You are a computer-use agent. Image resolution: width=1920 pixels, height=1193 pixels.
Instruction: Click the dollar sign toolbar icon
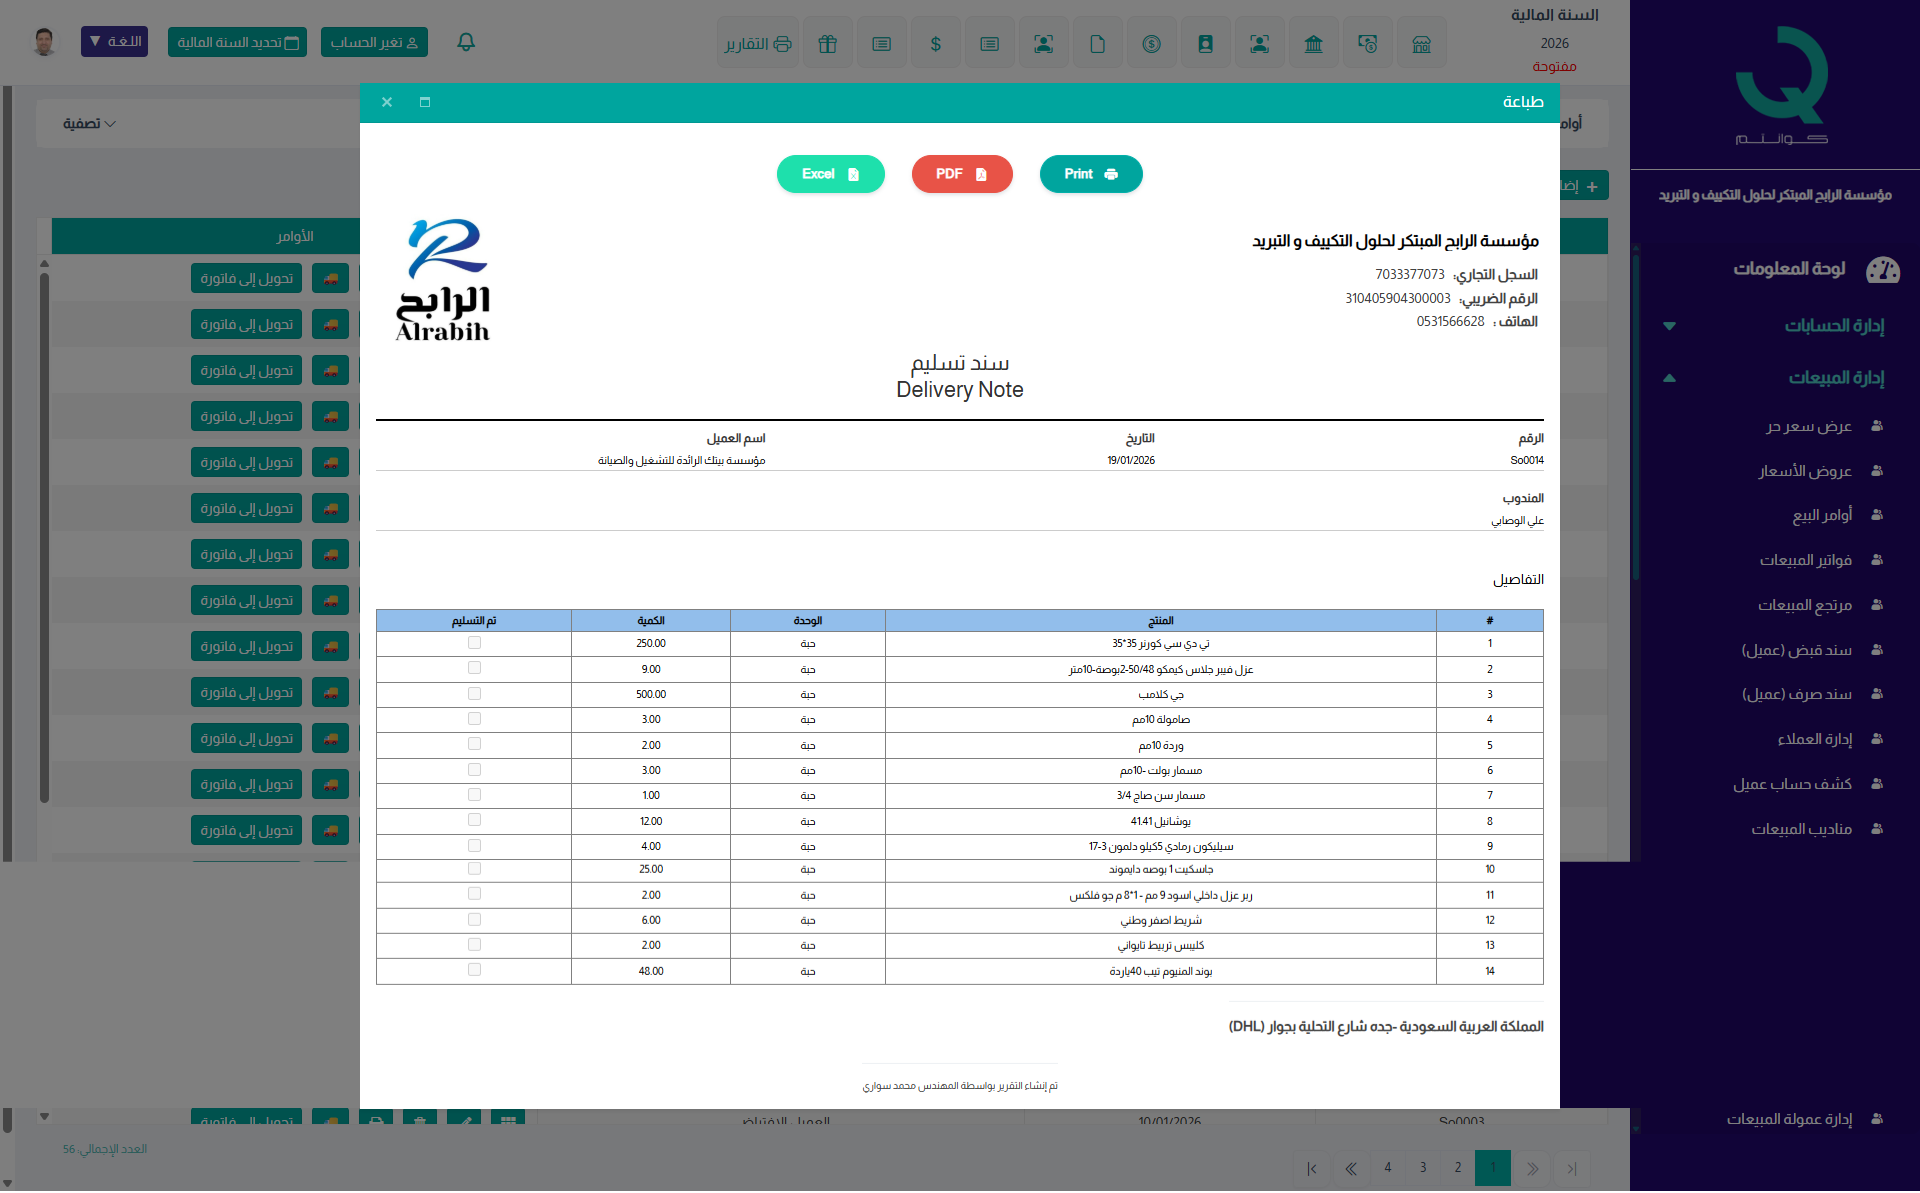[935, 44]
